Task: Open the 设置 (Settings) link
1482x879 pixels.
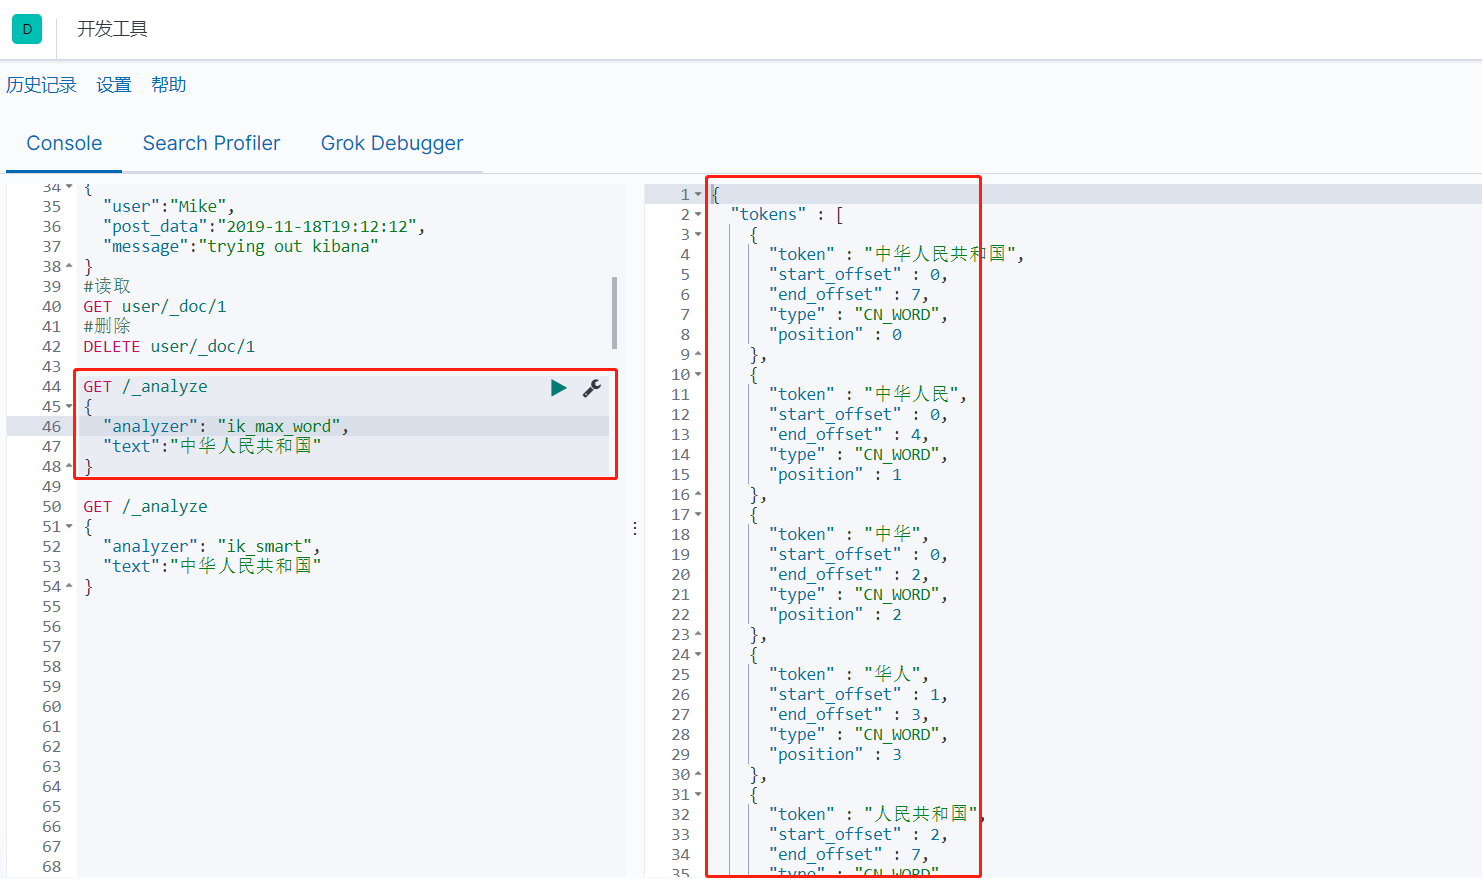Action: tap(113, 84)
